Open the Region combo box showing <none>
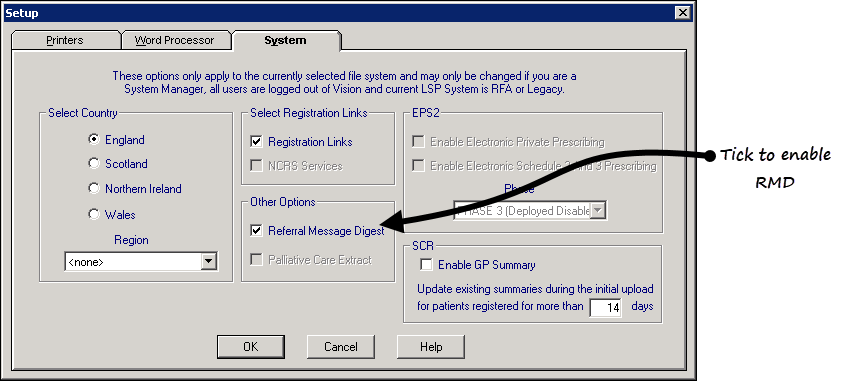The width and height of the screenshot is (862, 381). pos(141,262)
